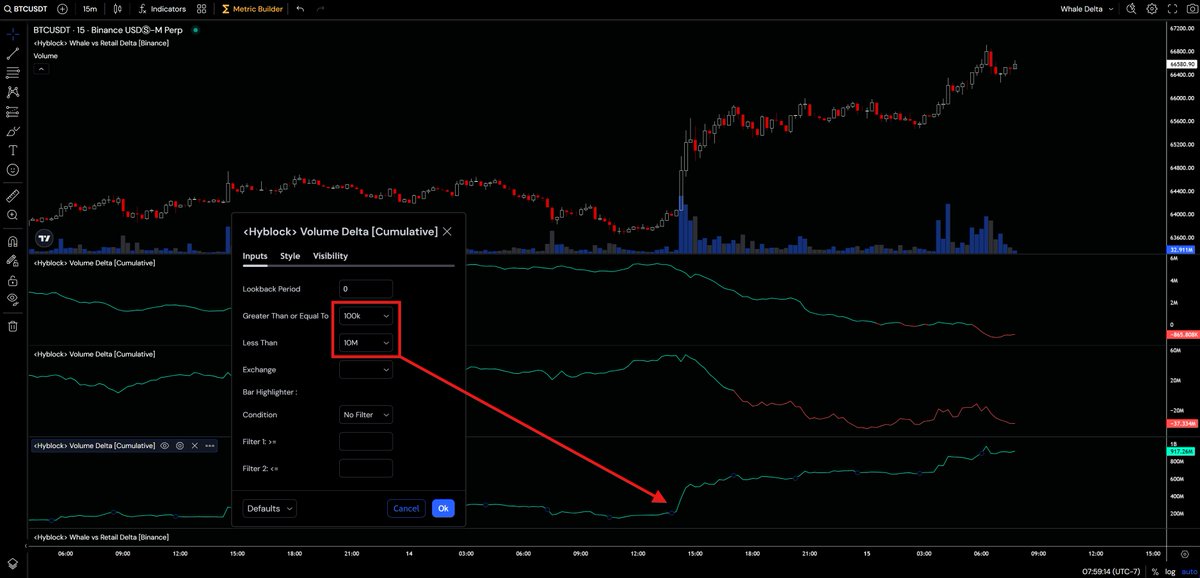1200x578 pixels.
Task: Open the Indicators menu
Action: tap(161, 9)
